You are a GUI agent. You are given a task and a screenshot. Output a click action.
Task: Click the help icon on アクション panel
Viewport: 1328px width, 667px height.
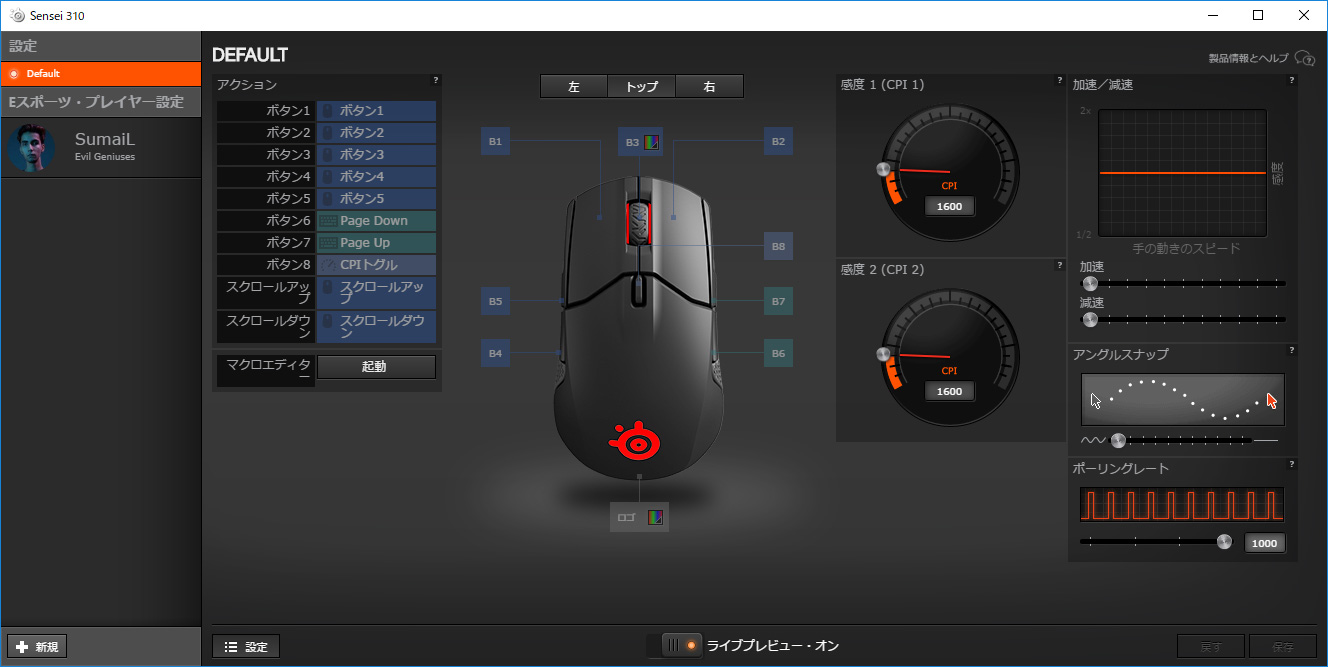435,80
